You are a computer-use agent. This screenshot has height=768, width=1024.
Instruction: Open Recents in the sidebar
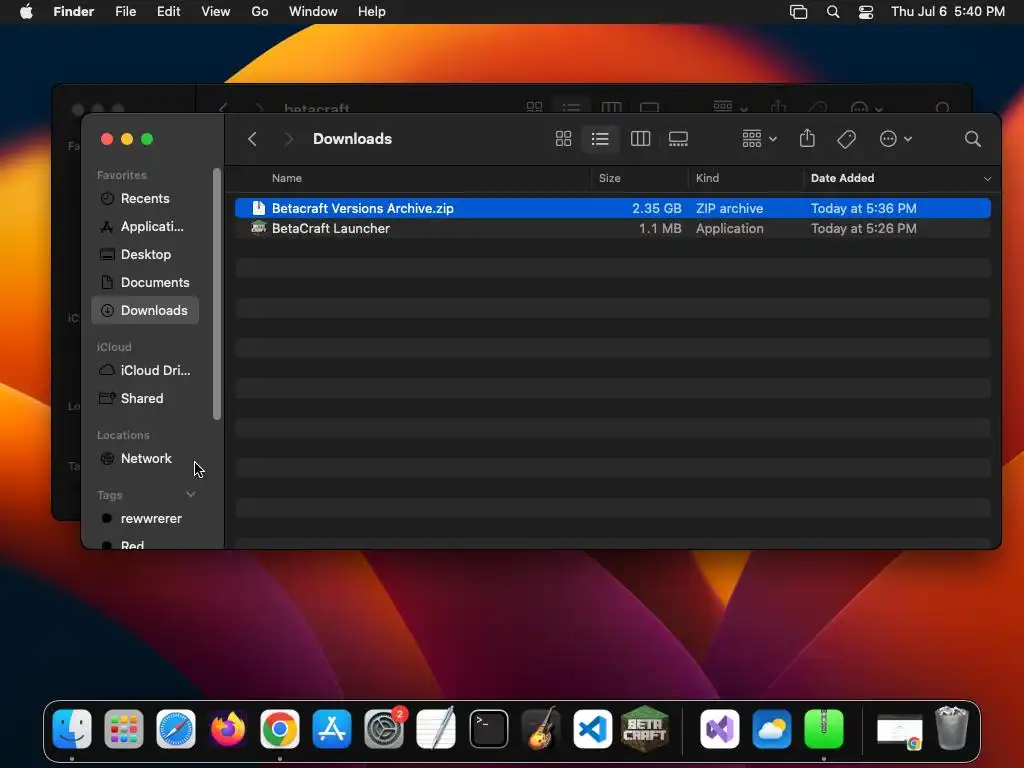(145, 199)
